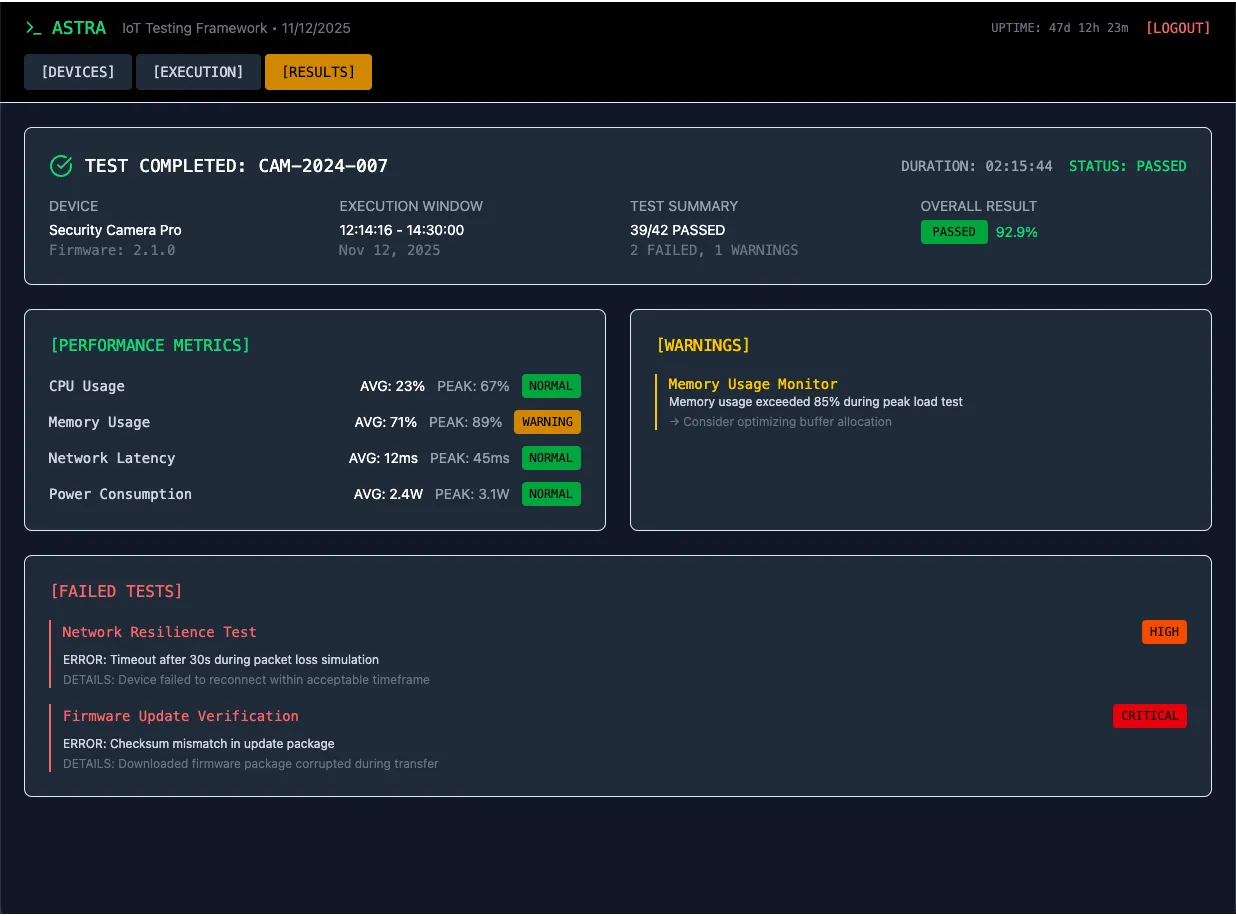The height and width of the screenshot is (916, 1236).
Task: Click the 39/42 PASSED summary
Action: pyautogui.click(x=678, y=230)
